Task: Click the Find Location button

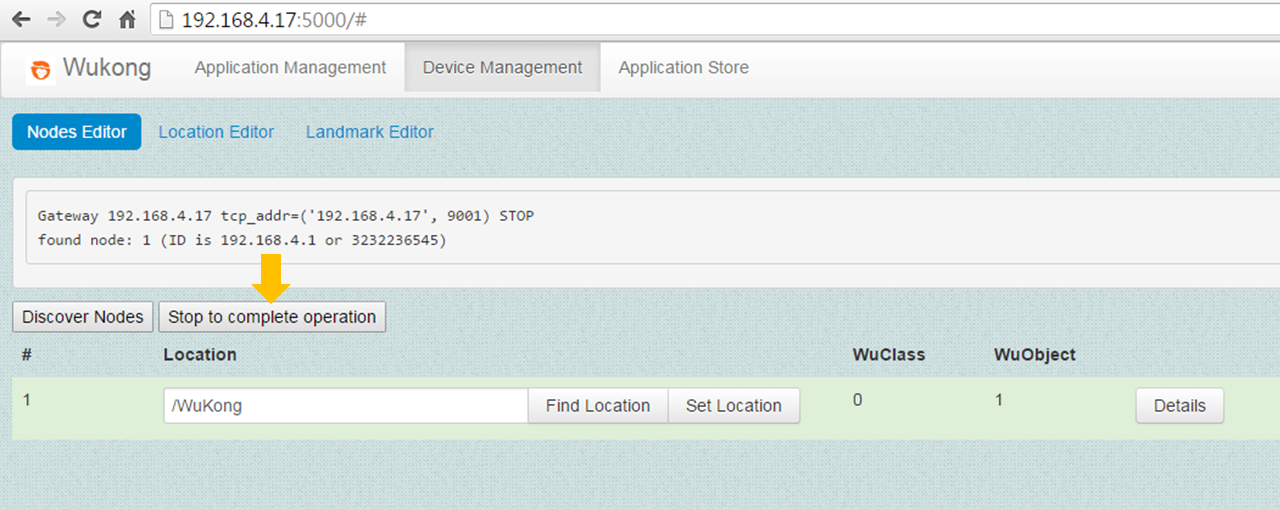Action: pos(598,406)
